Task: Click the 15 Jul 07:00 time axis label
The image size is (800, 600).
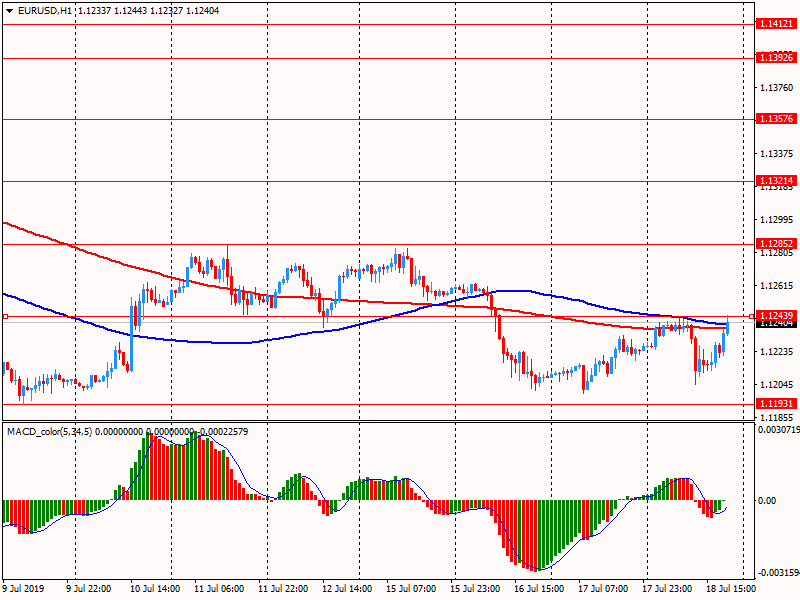Action: pos(411,588)
